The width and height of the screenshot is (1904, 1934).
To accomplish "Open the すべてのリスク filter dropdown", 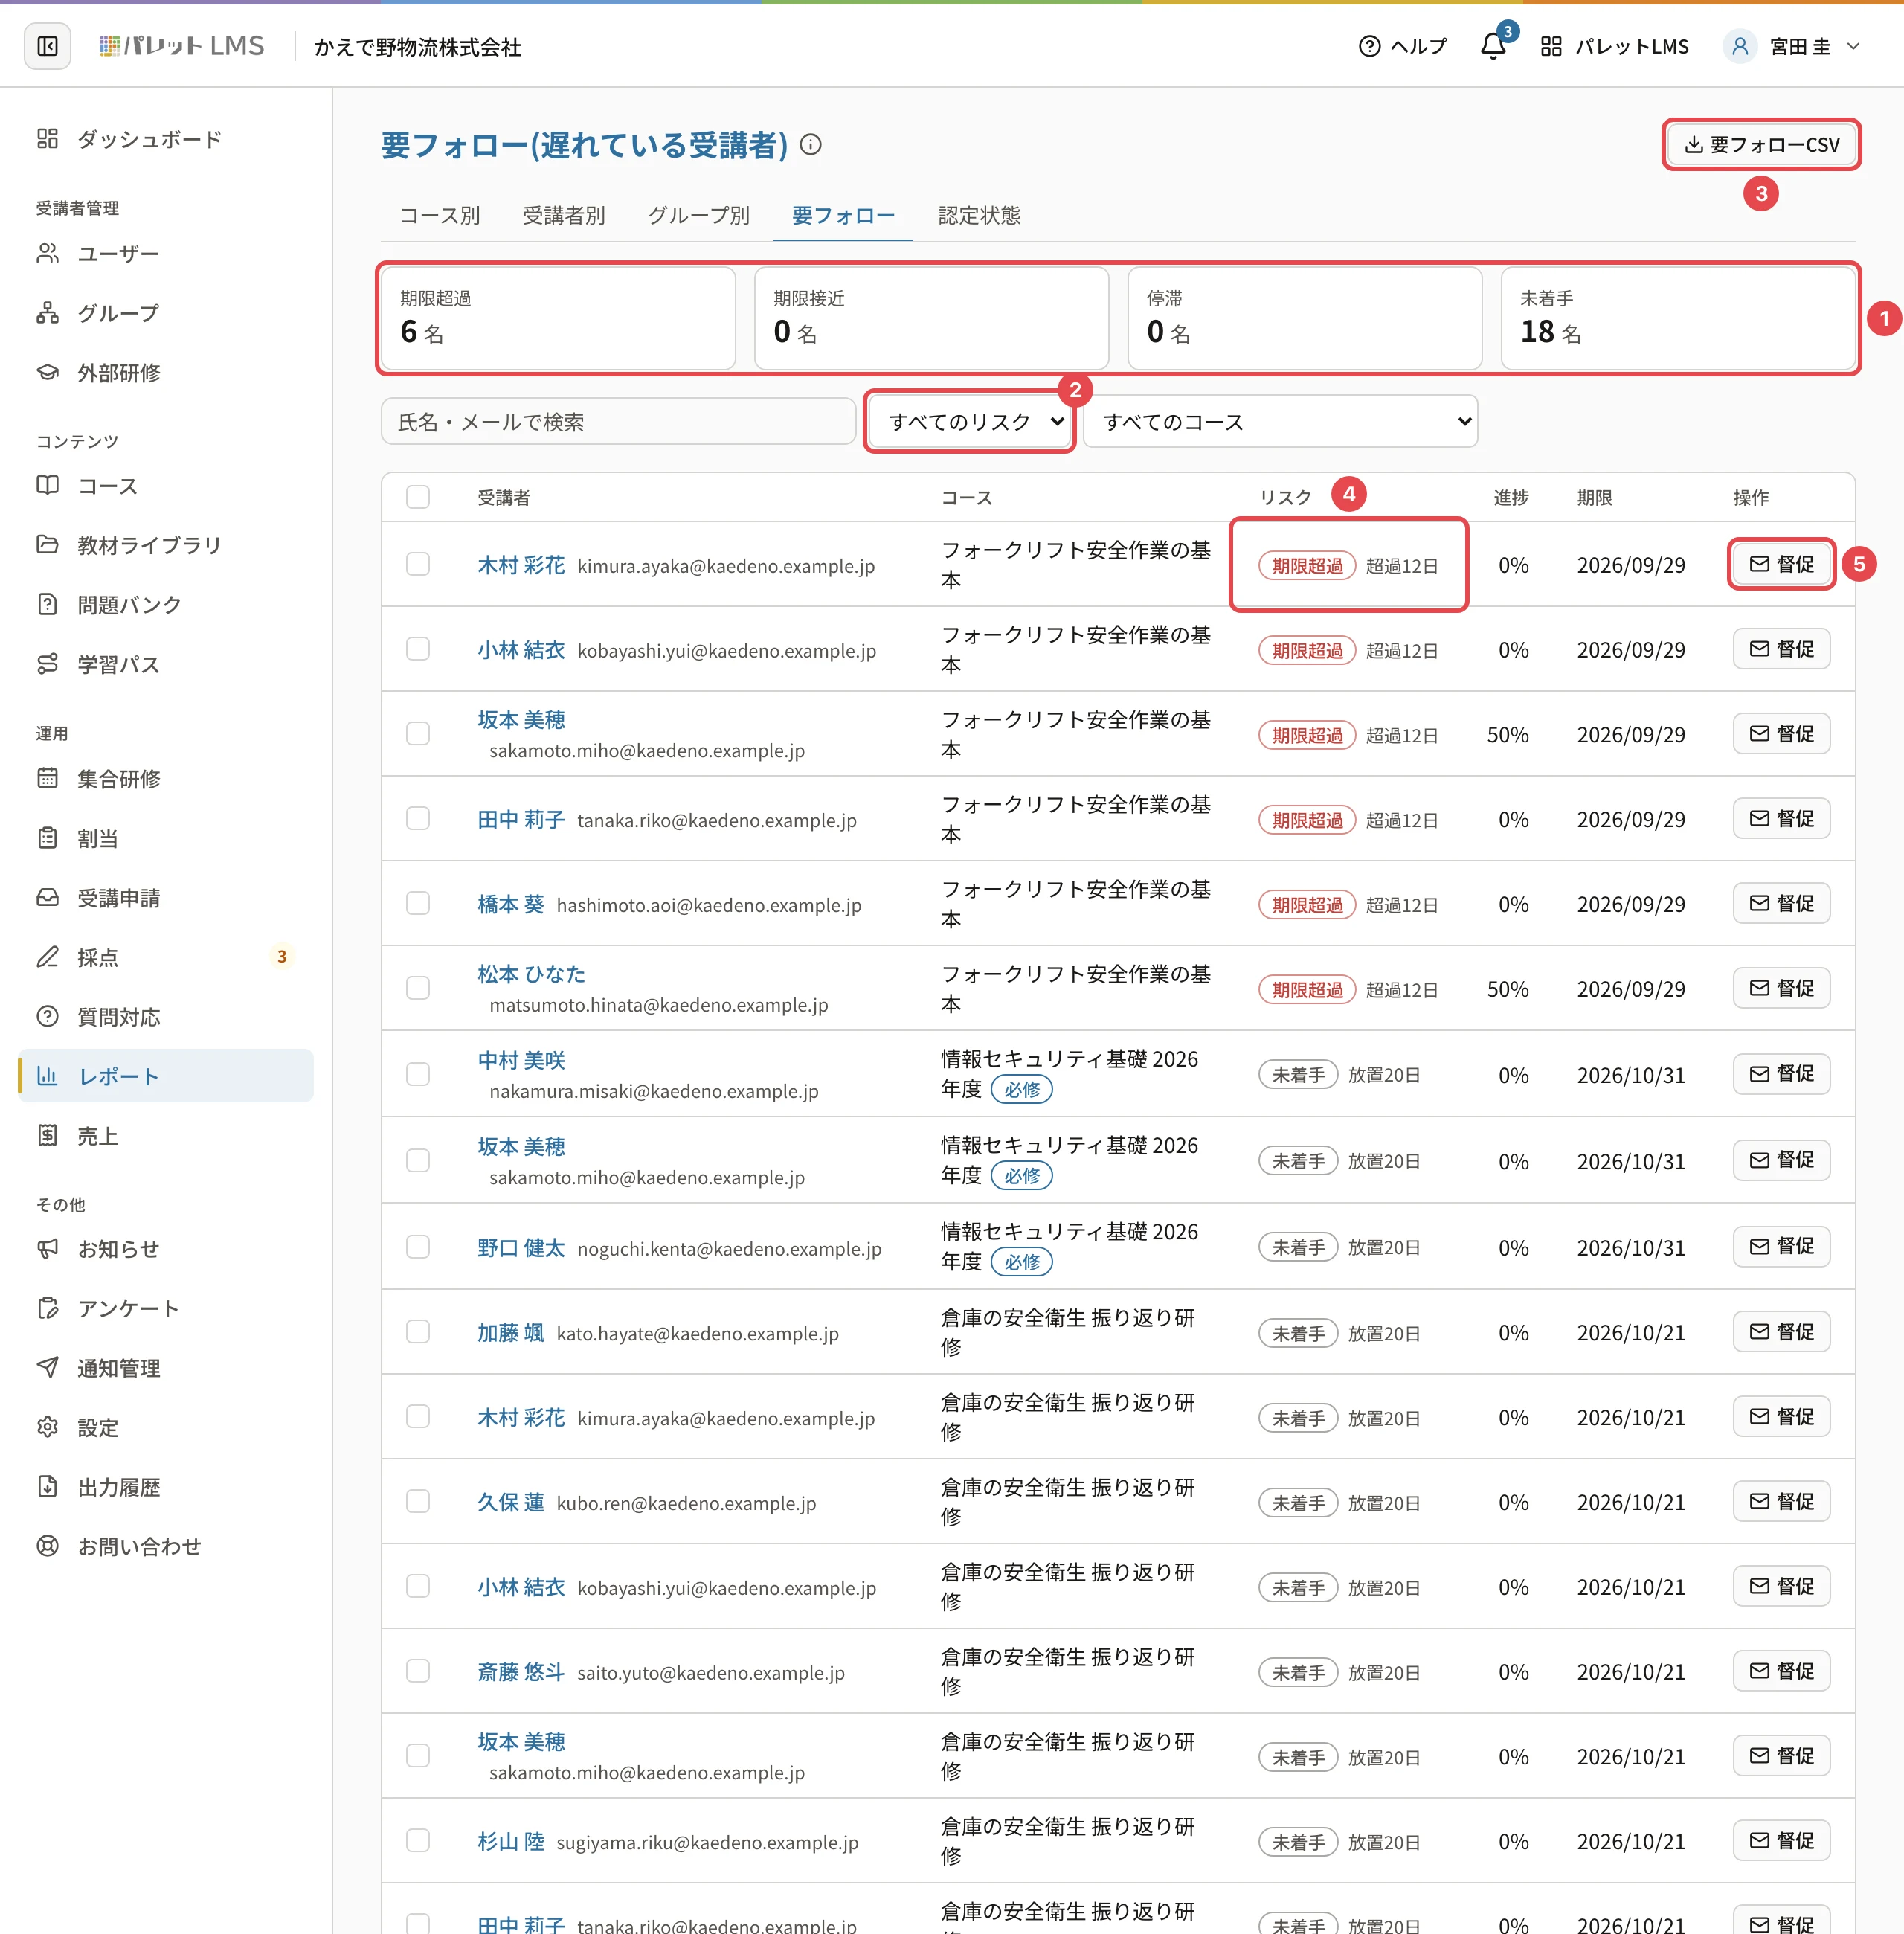I will (970, 422).
